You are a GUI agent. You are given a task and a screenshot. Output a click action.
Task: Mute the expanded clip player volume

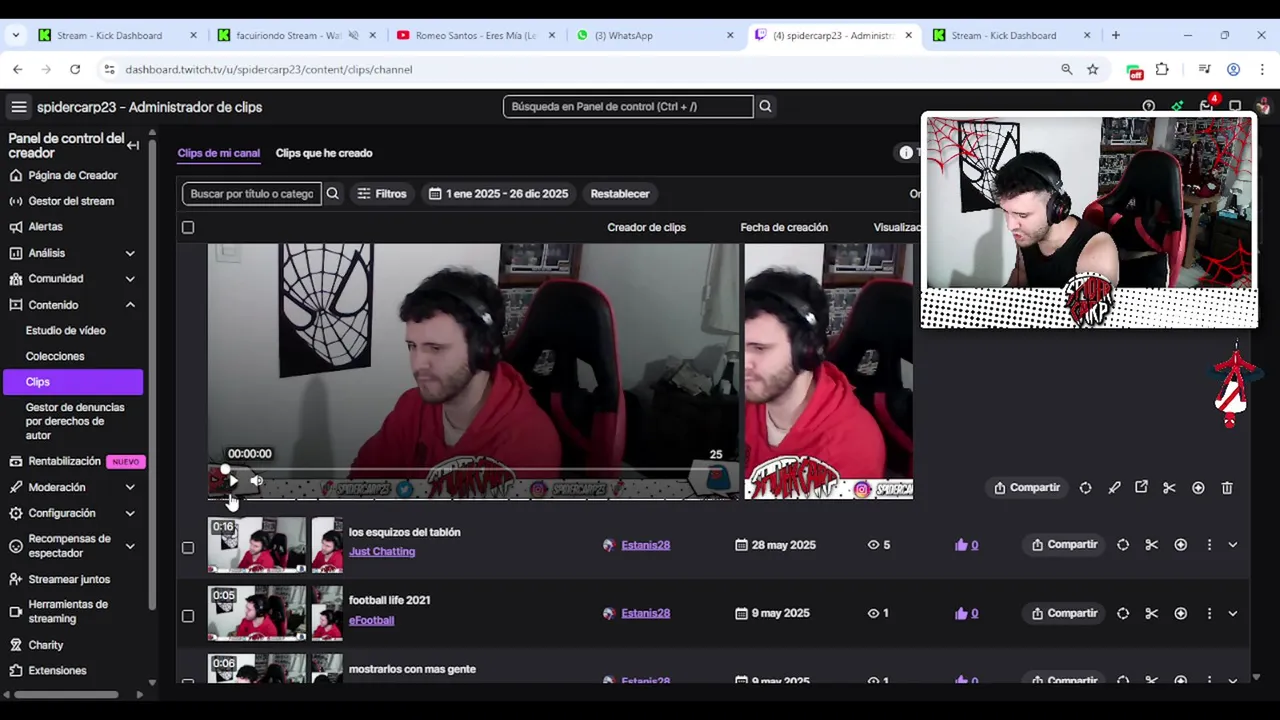(256, 481)
